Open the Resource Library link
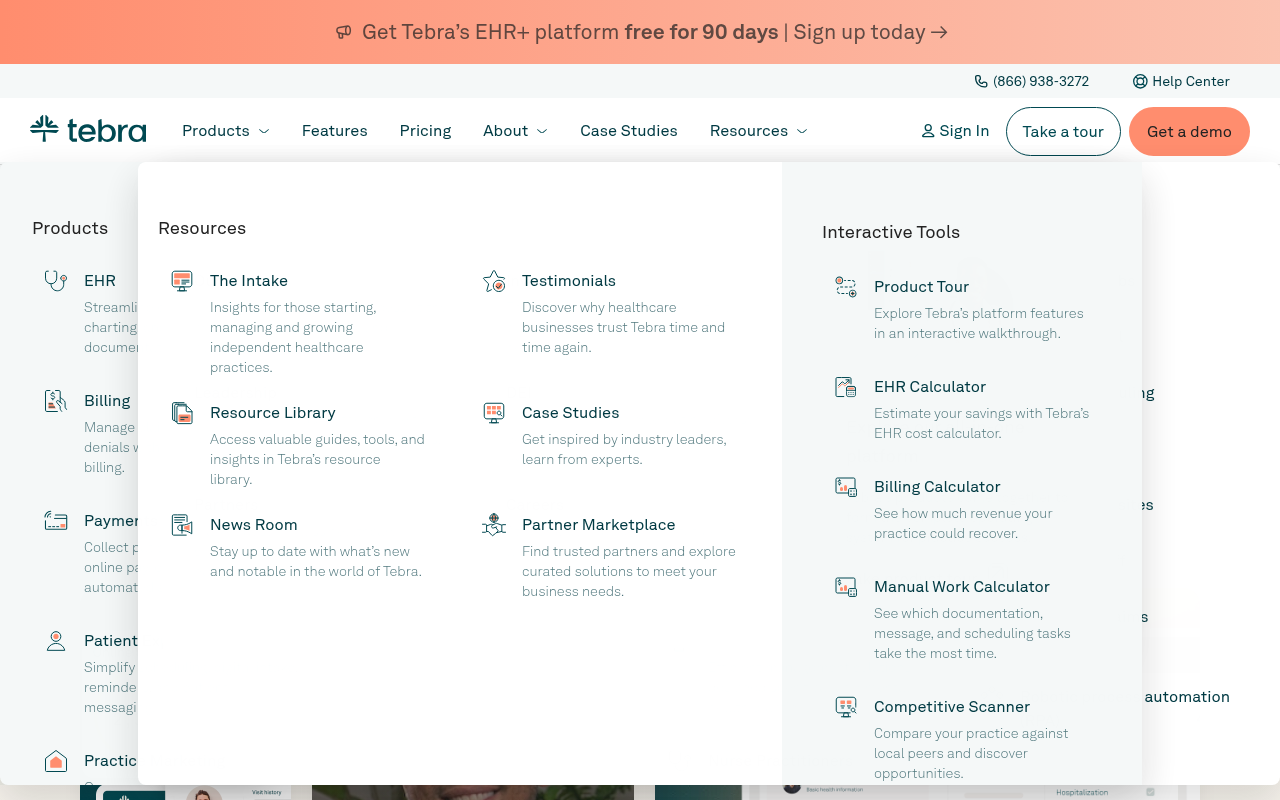Screen dimensions: 1280x800 click(x=273, y=413)
